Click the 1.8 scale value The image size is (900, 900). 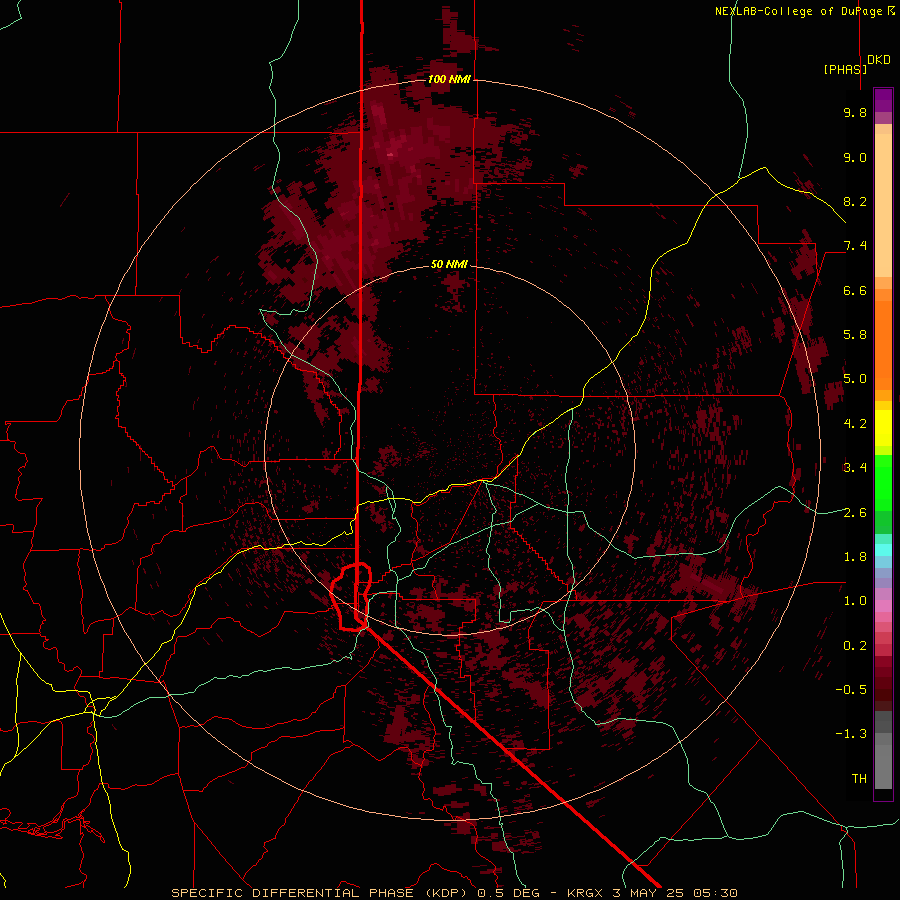[x=855, y=557]
